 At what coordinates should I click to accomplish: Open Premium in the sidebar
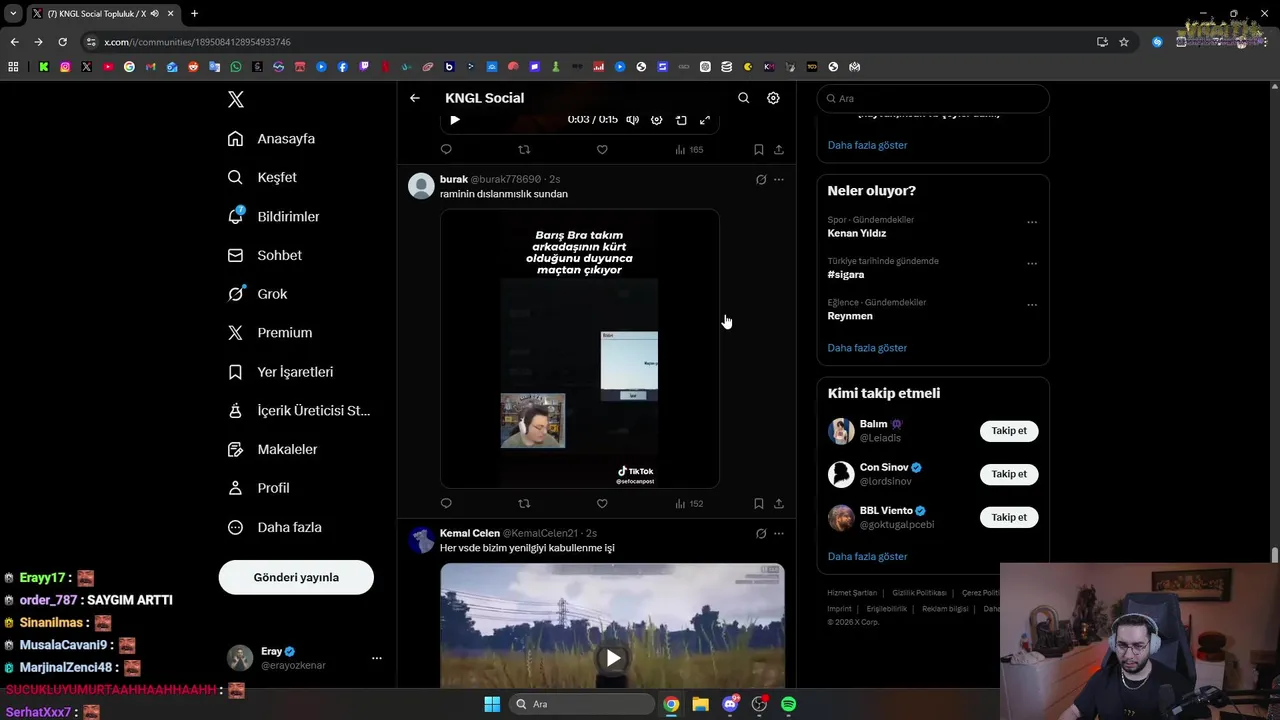(269, 333)
